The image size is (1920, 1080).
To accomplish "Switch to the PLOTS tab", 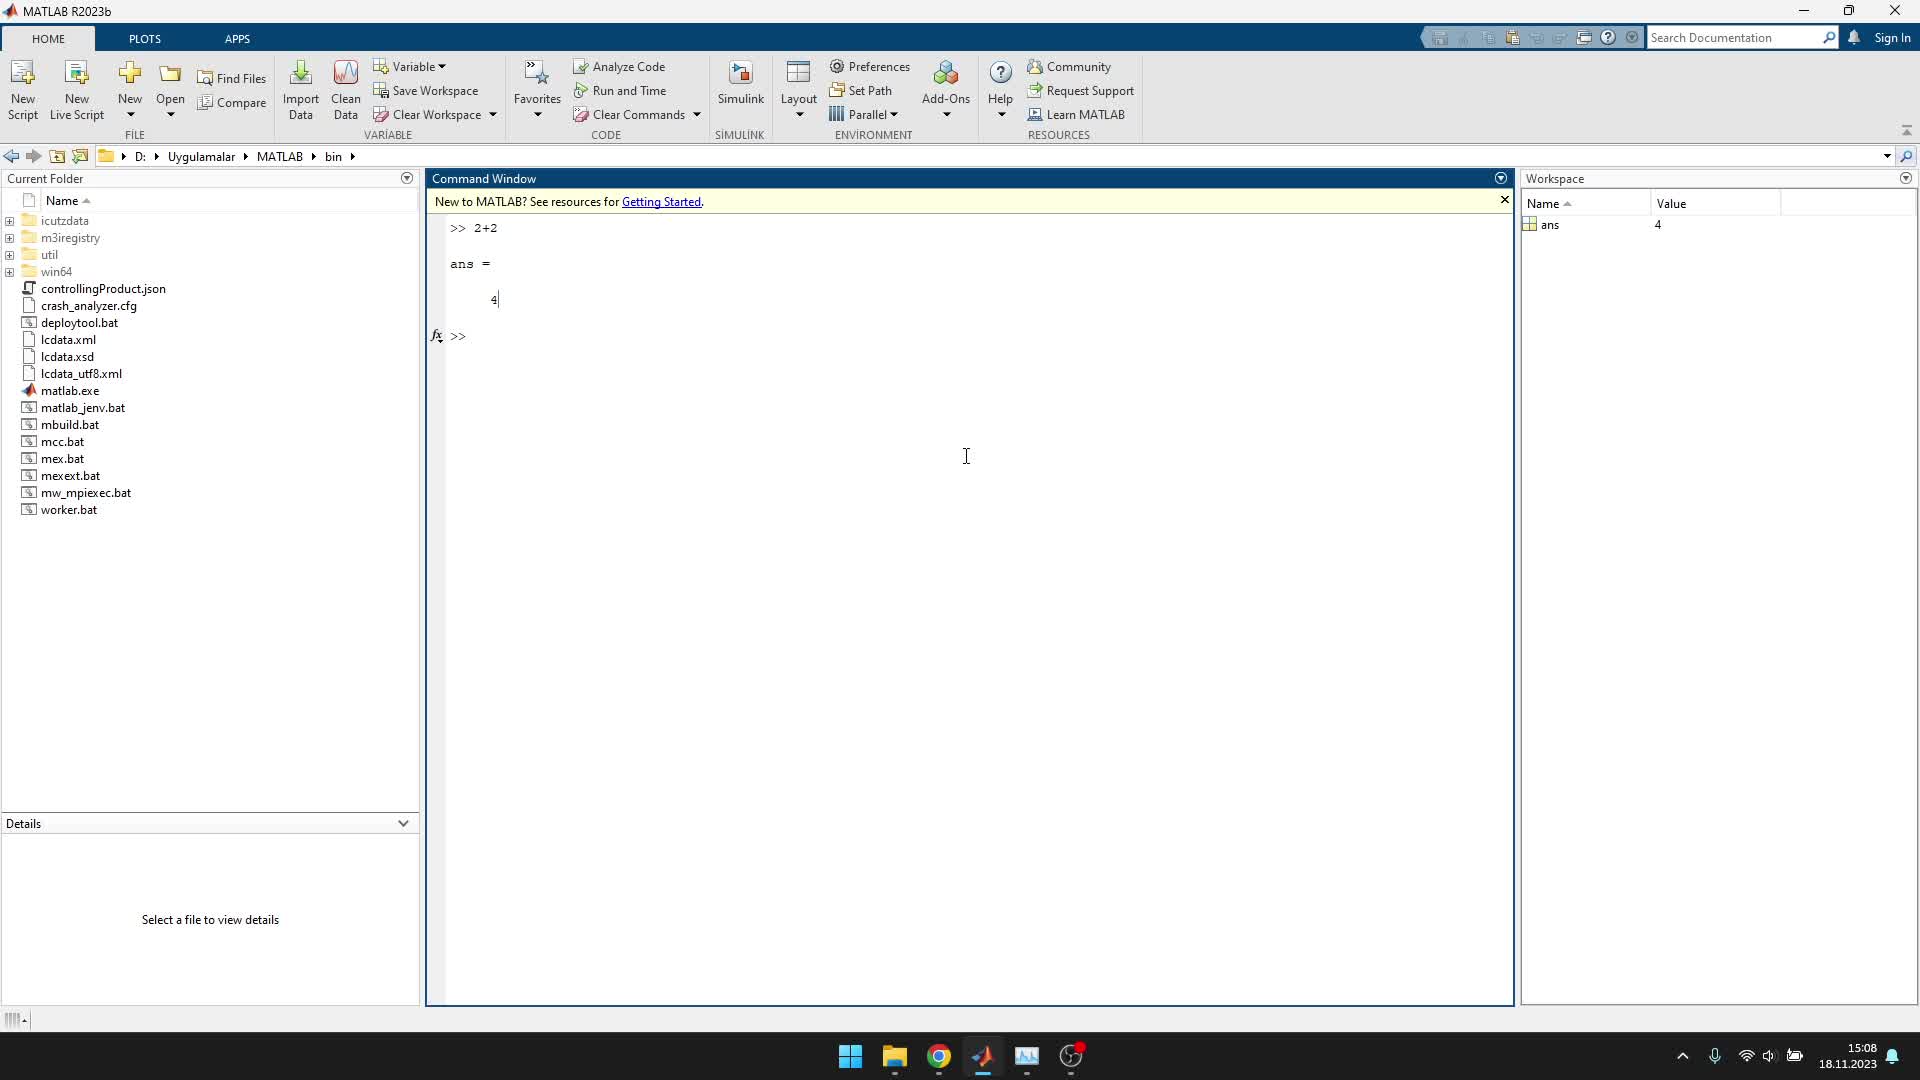I will coord(145,39).
